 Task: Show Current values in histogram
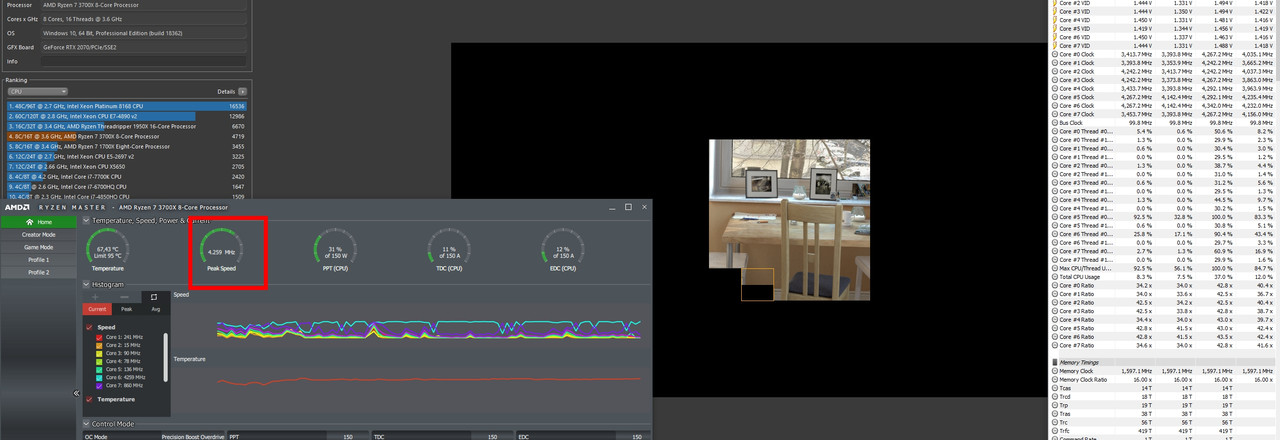point(96,309)
